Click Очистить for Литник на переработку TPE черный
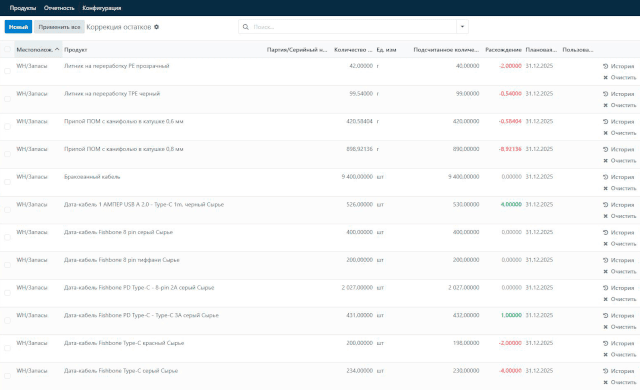The image size is (640, 390). coord(620,105)
